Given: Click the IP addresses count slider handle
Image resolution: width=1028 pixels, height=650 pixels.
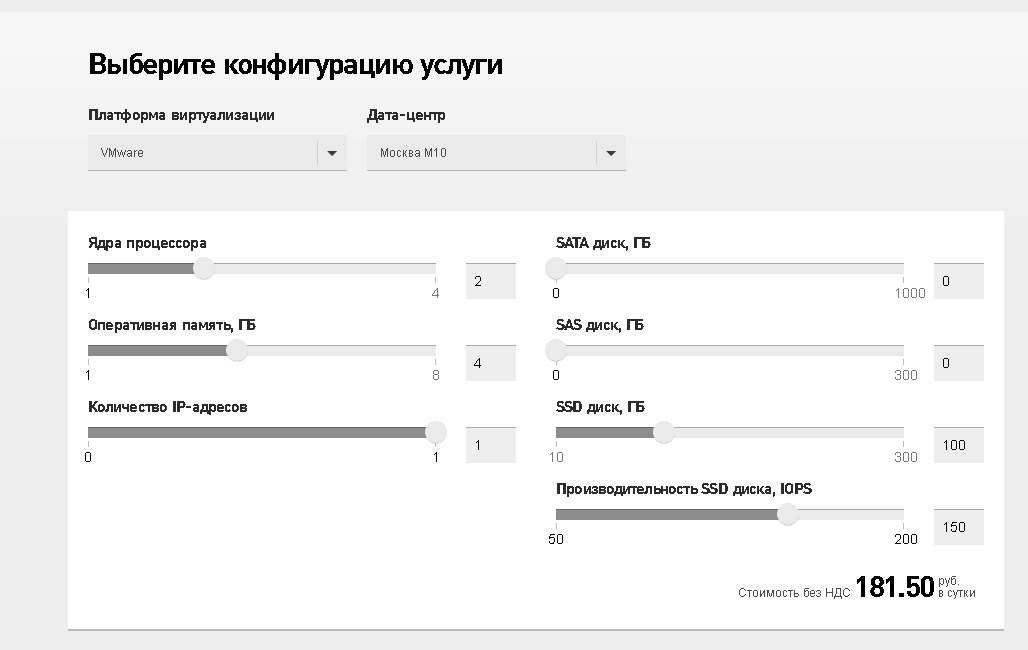Looking at the screenshot, I should point(435,432).
